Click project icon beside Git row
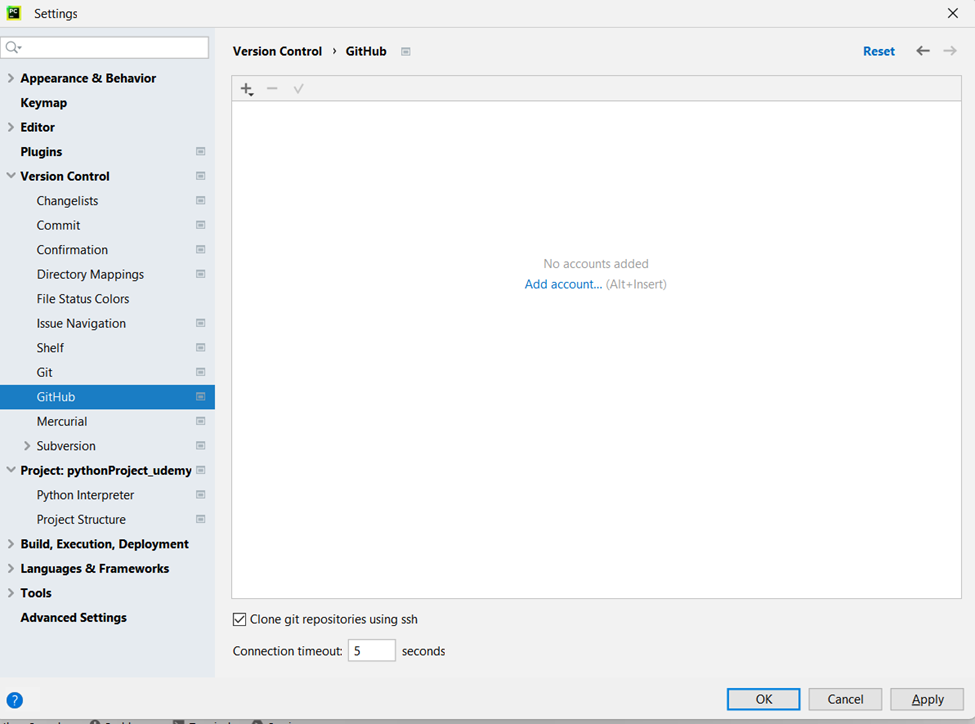Viewport: 975px width, 724px height. pyautogui.click(x=200, y=372)
